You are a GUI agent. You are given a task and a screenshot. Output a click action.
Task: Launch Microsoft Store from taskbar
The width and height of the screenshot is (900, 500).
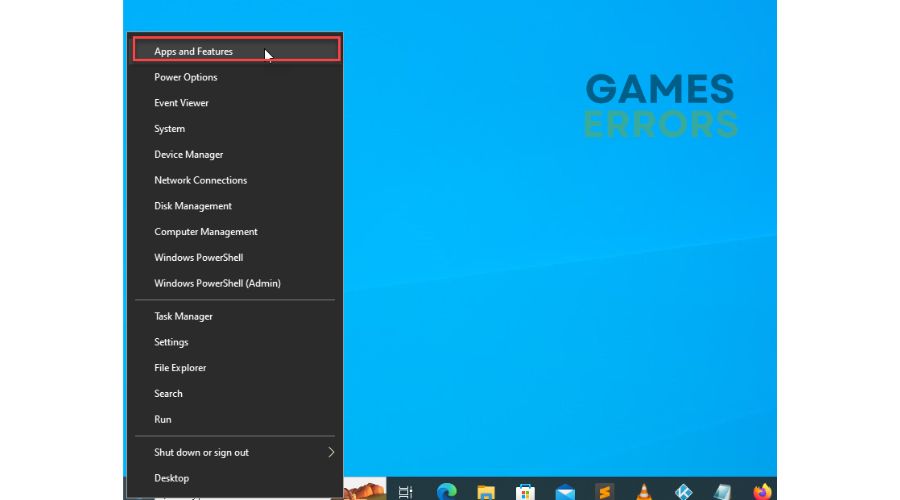(525, 492)
